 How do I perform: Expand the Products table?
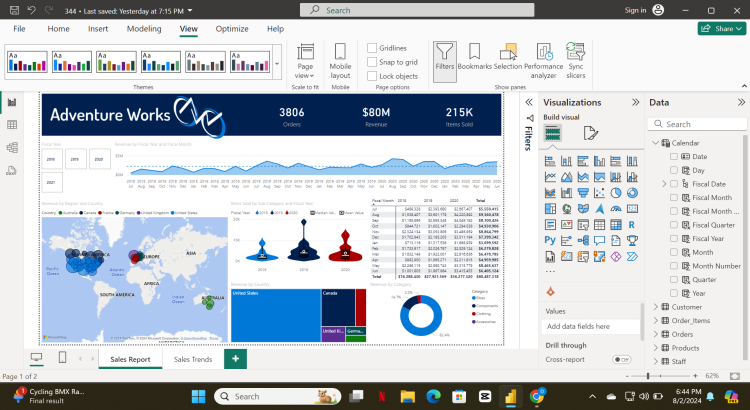[x=656, y=348]
